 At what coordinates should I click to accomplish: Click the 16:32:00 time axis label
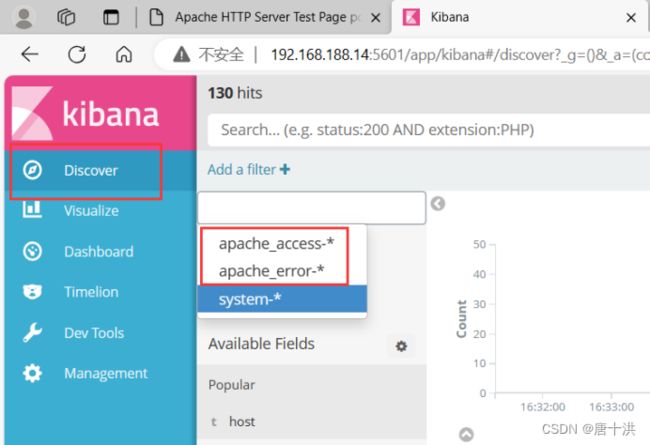pyautogui.click(x=543, y=407)
